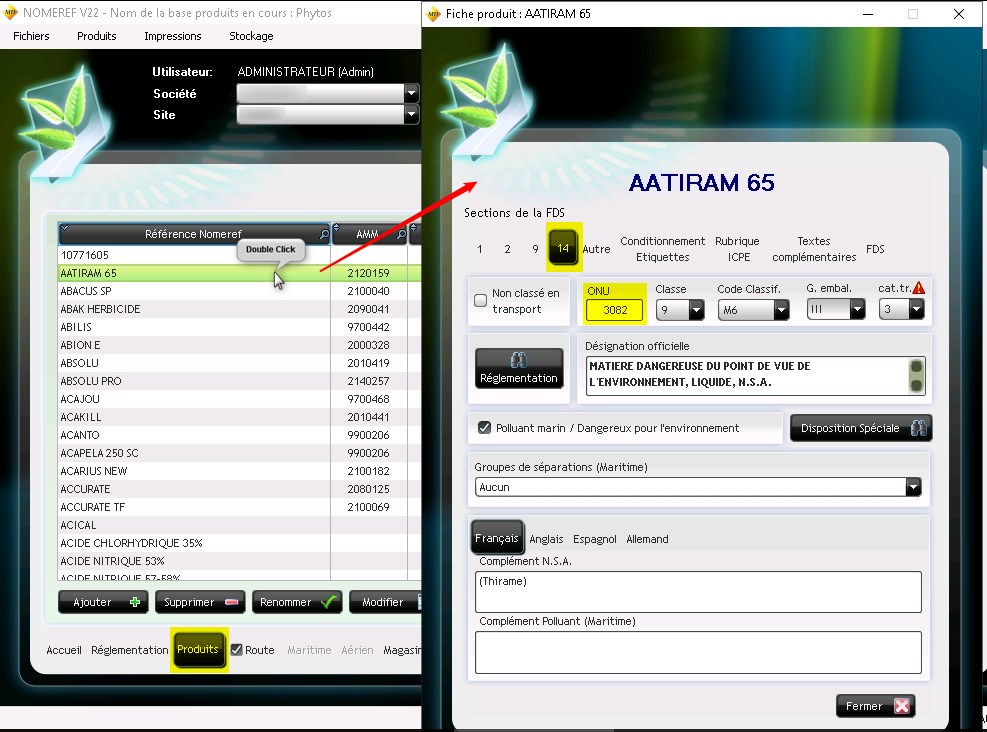Click the ONU number input field
The width and height of the screenshot is (987, 732).
(615, 310)
